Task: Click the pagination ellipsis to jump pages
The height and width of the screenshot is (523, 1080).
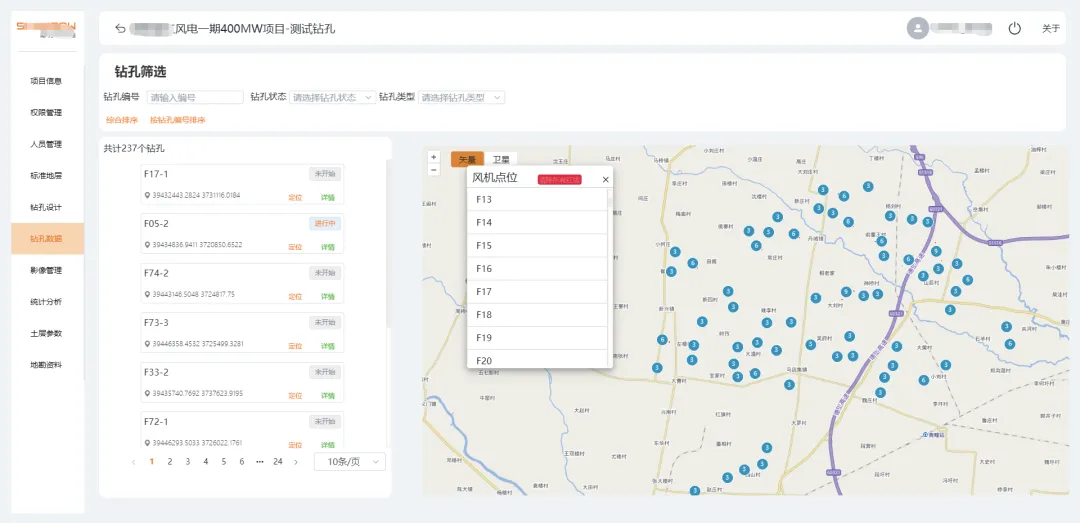Action: 260,462
